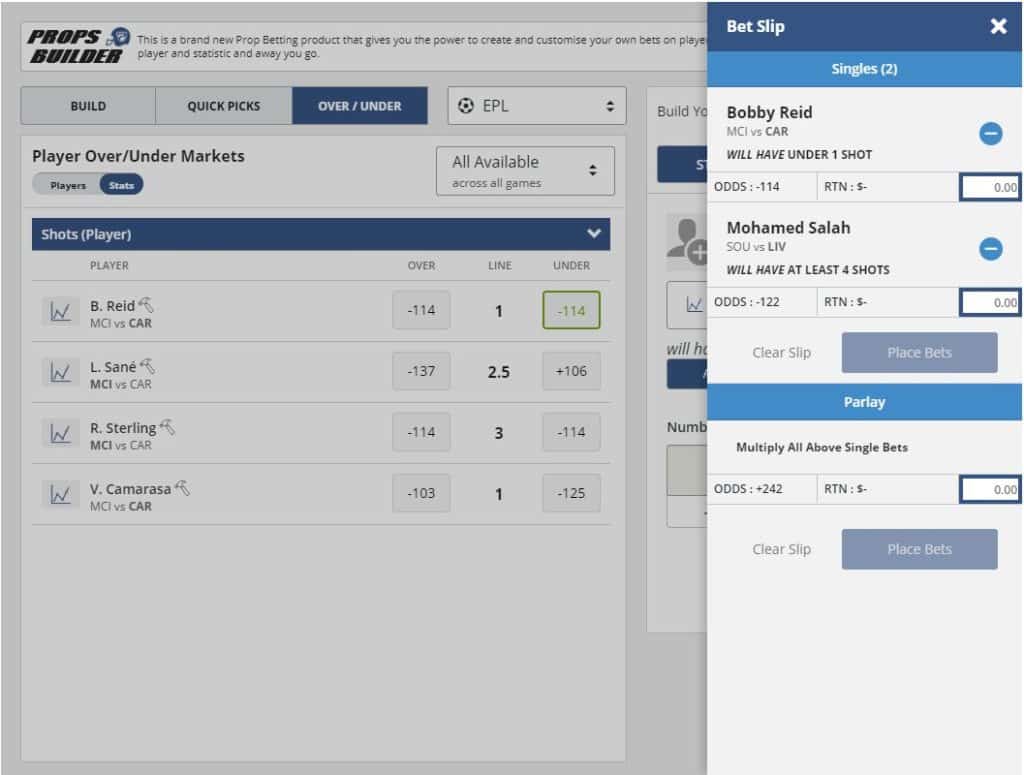This screenshot has width=1024, height=775.
Task: Select the OVER / UNDER tab
Action: point(360,106)
